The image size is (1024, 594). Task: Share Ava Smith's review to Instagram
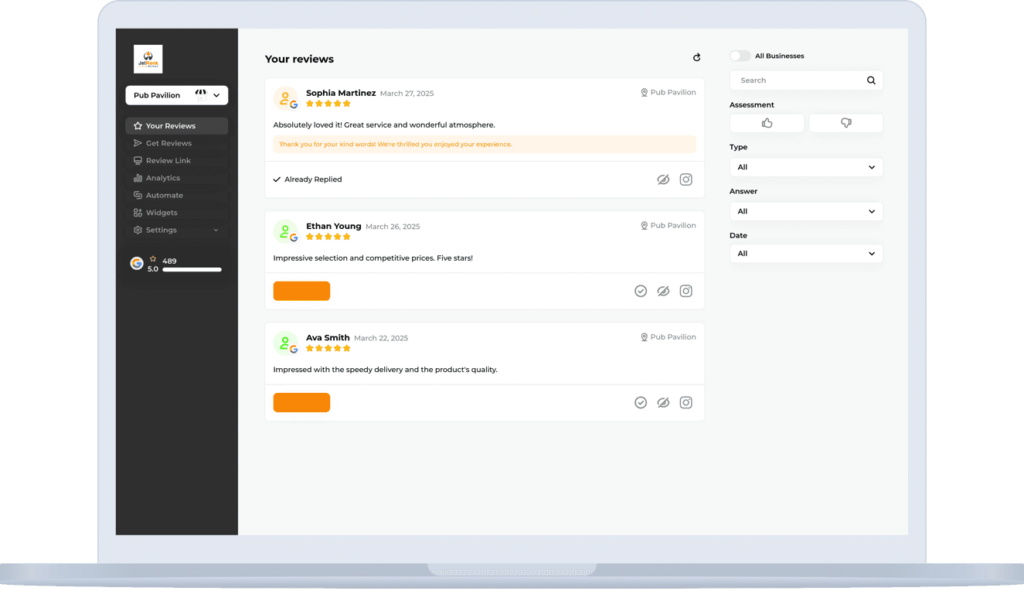click(x=686, y=403)
